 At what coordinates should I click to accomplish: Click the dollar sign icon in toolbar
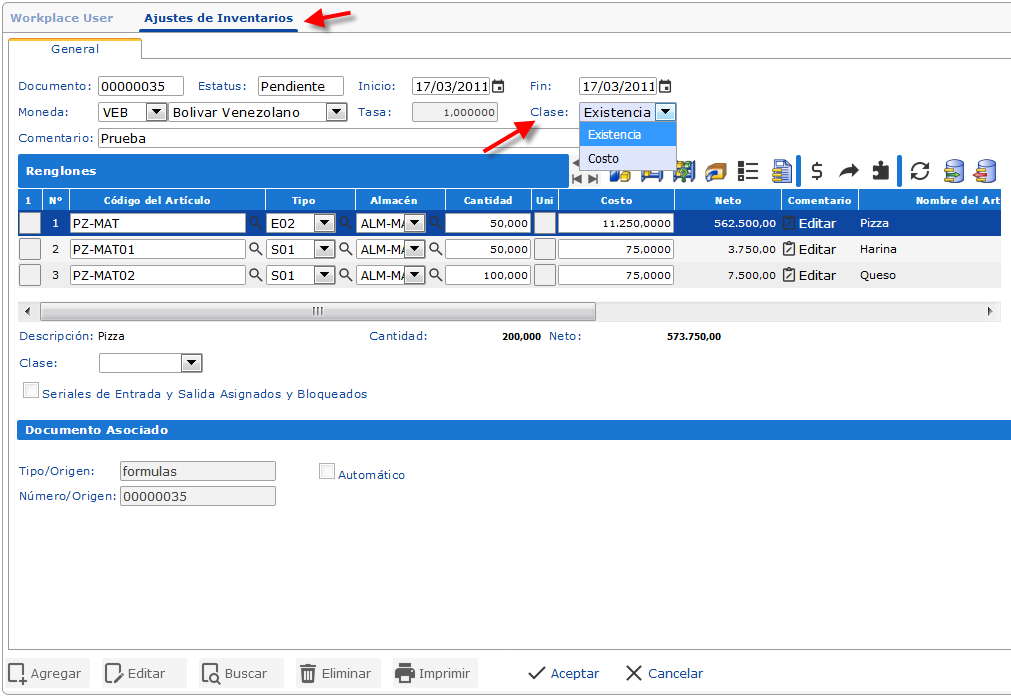[817, 171]
